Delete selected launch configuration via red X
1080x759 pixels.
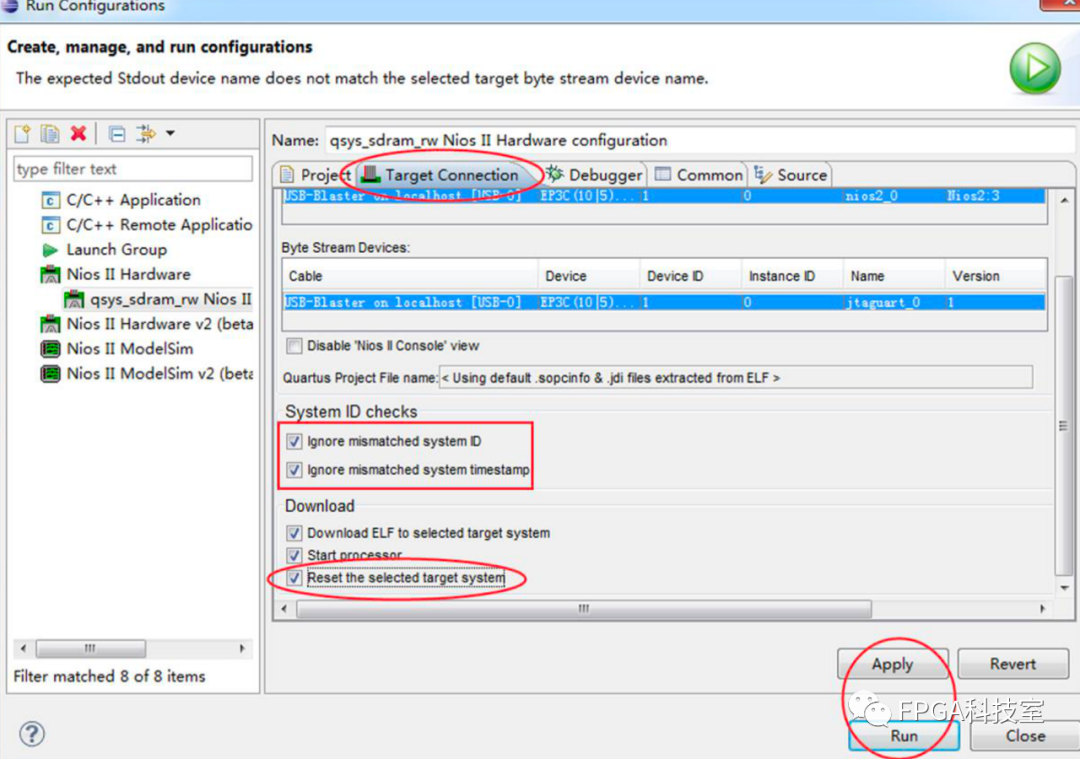78,134
